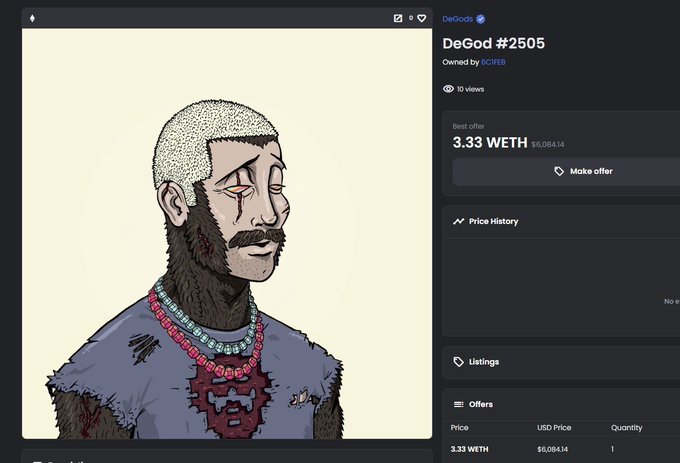Favorite this NFT with the heart icon
680x463 pixels.
click(x=422, y=18)
